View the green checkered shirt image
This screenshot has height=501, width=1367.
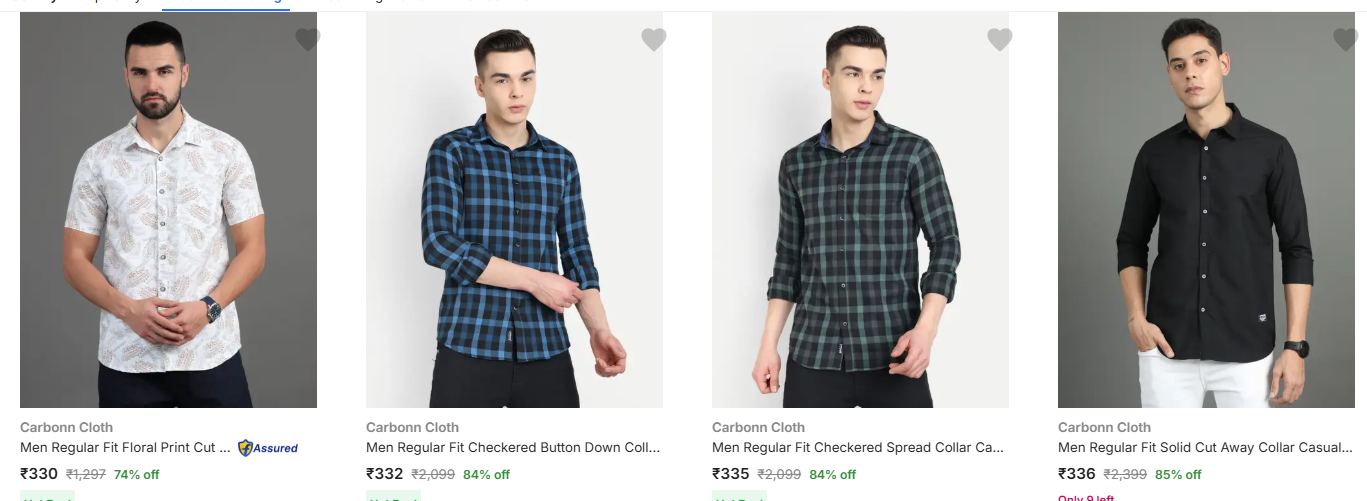pos(860,210)
